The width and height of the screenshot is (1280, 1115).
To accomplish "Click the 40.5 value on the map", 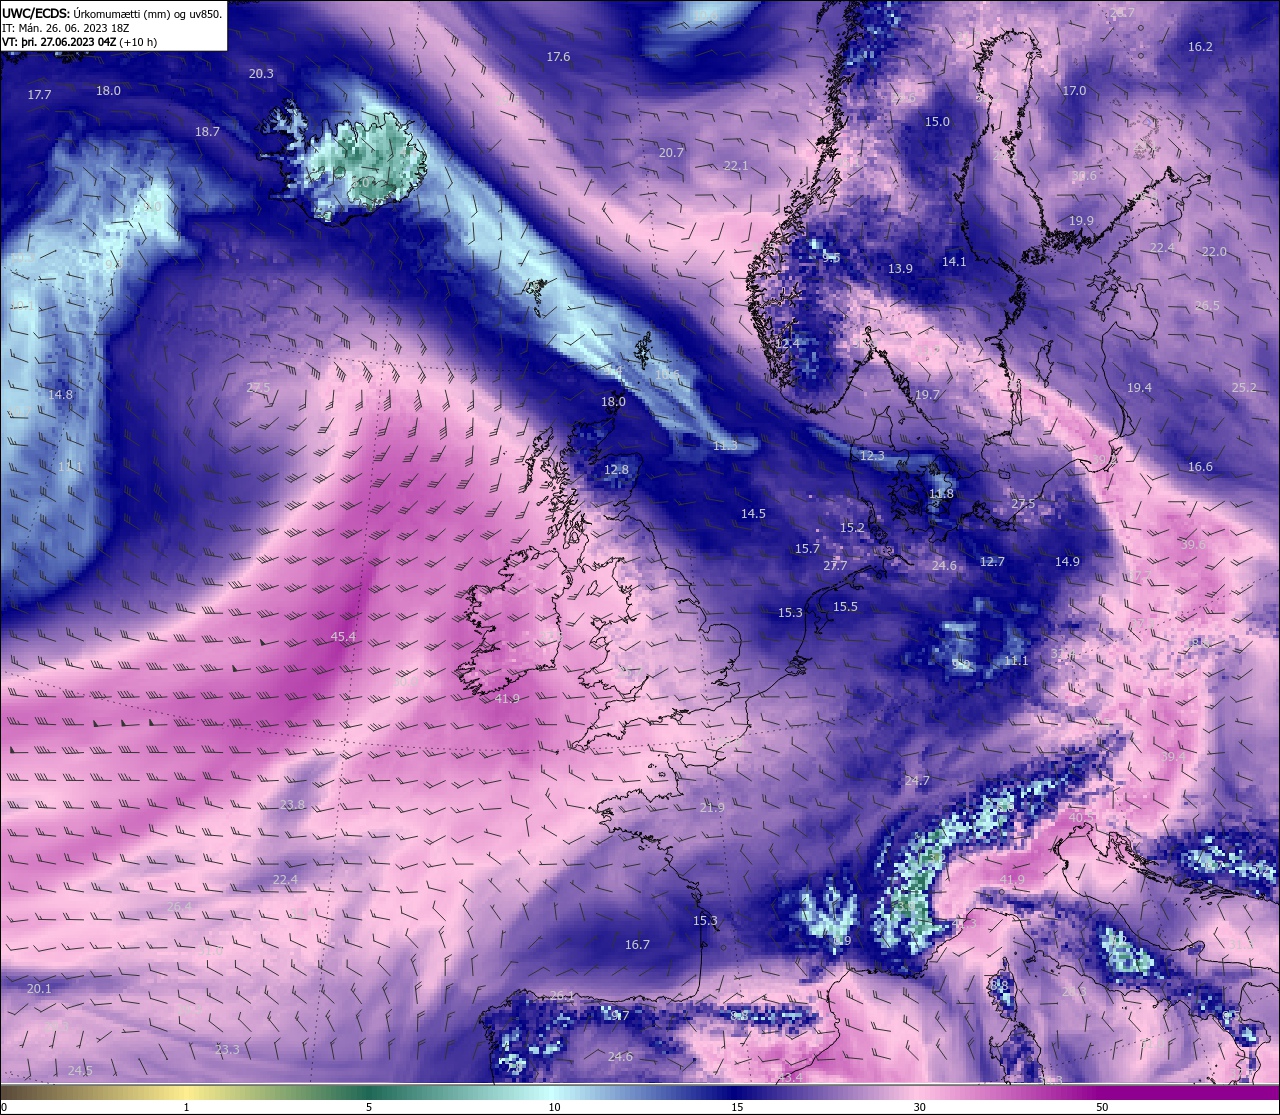I will click(x=1081, y=818).
